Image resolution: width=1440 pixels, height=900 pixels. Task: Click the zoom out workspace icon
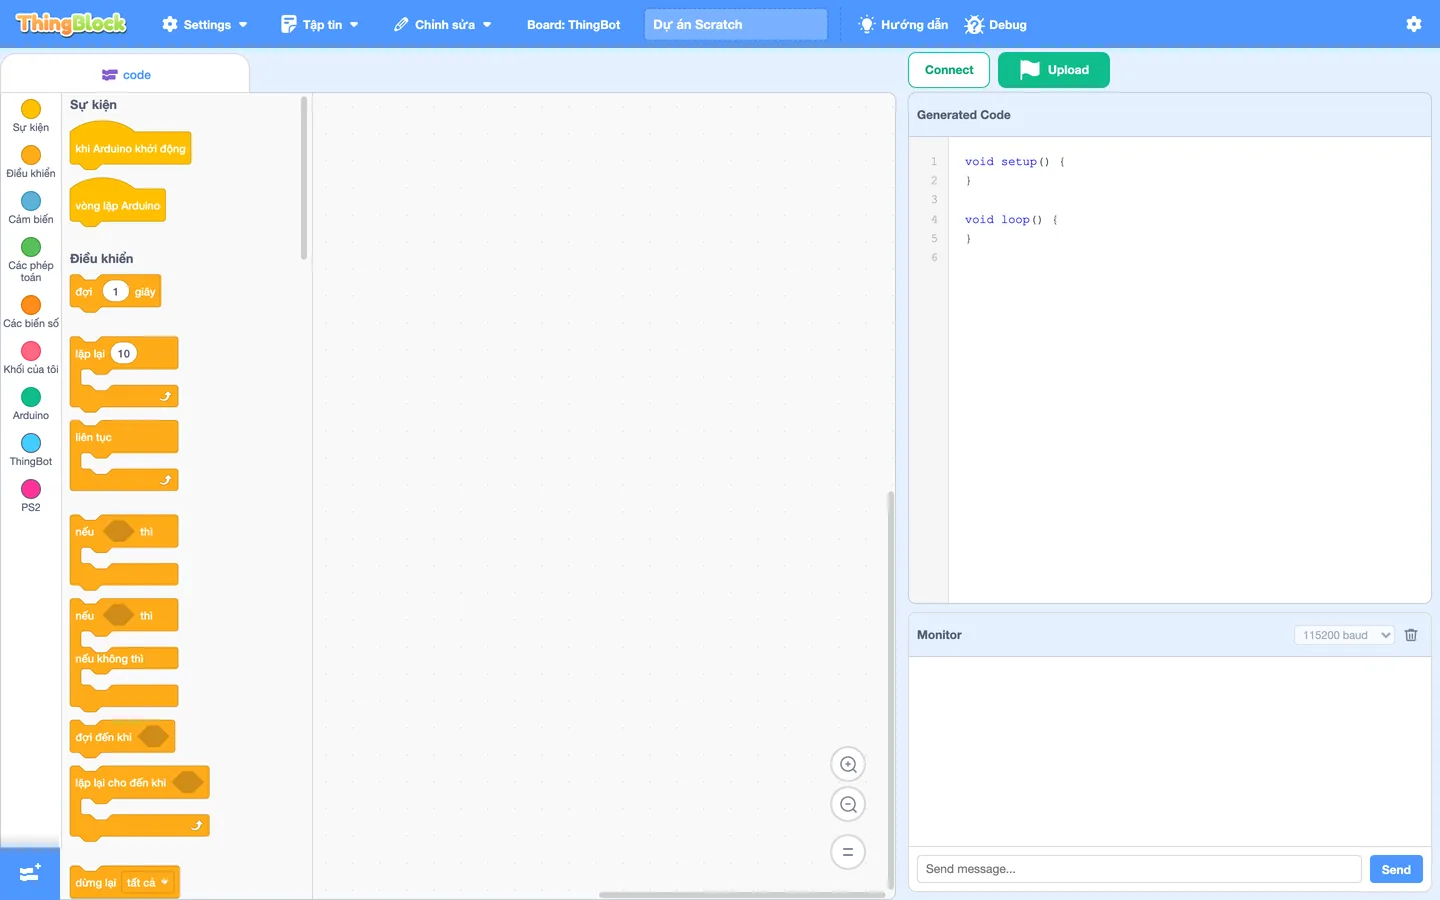(848, 805)
